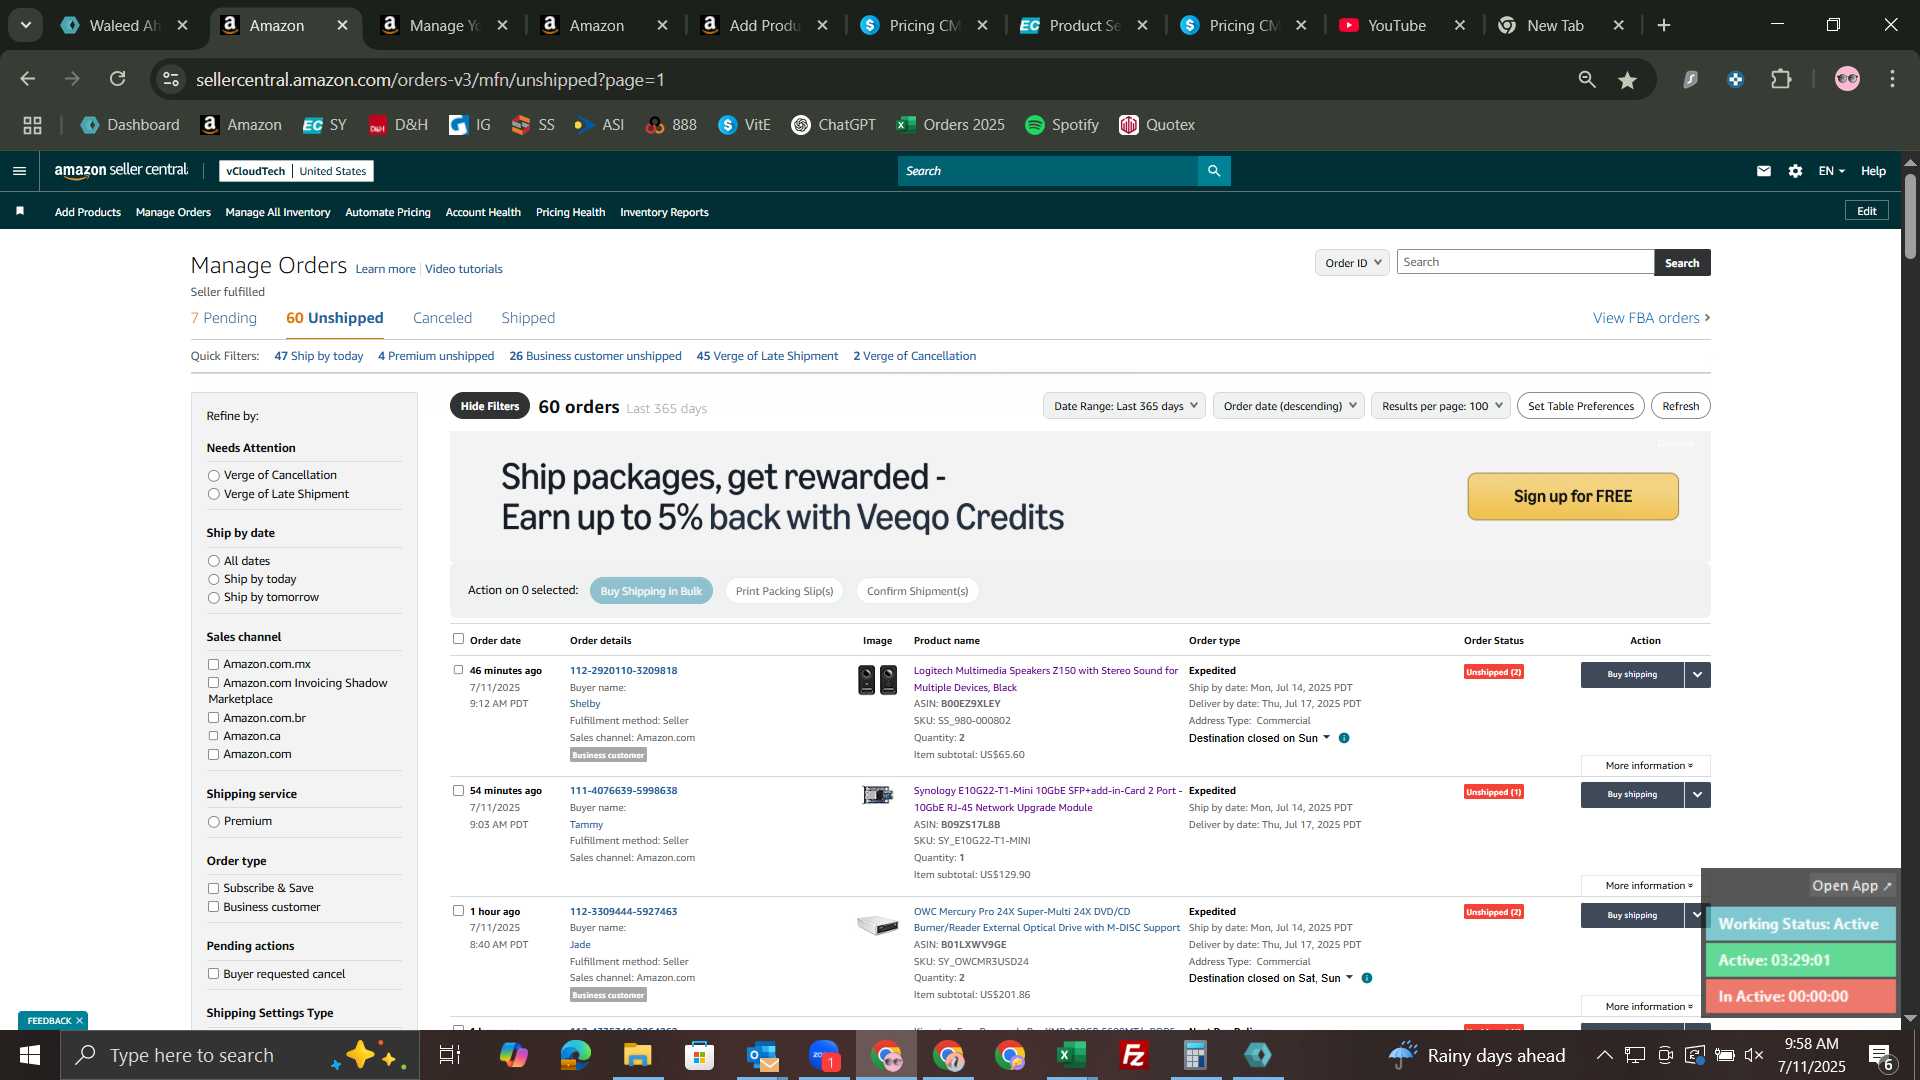Image resolution: width=1920 pixels, height=1080 pixels.
Task: Expand More information for the Logitech order
Action: pos(1646,766)
